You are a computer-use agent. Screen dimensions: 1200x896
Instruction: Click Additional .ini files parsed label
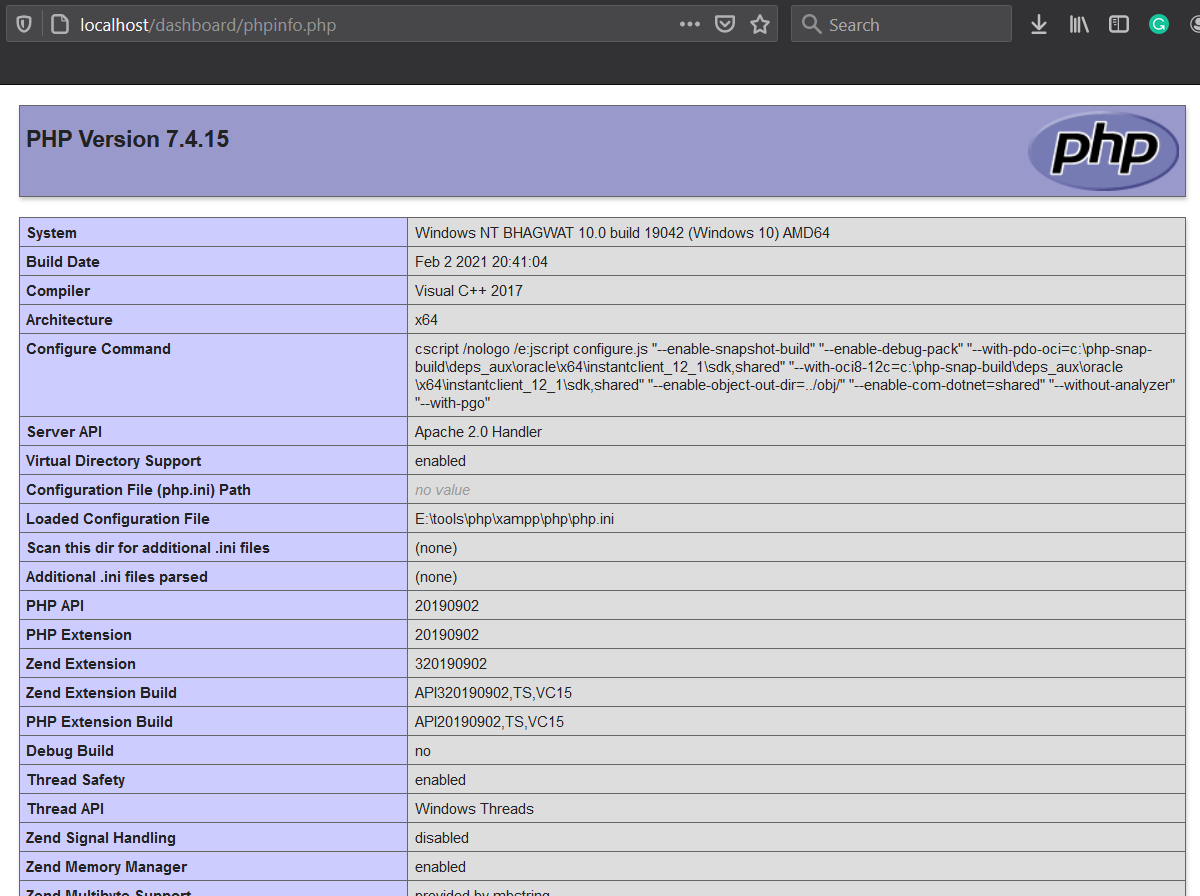(117, 577)
